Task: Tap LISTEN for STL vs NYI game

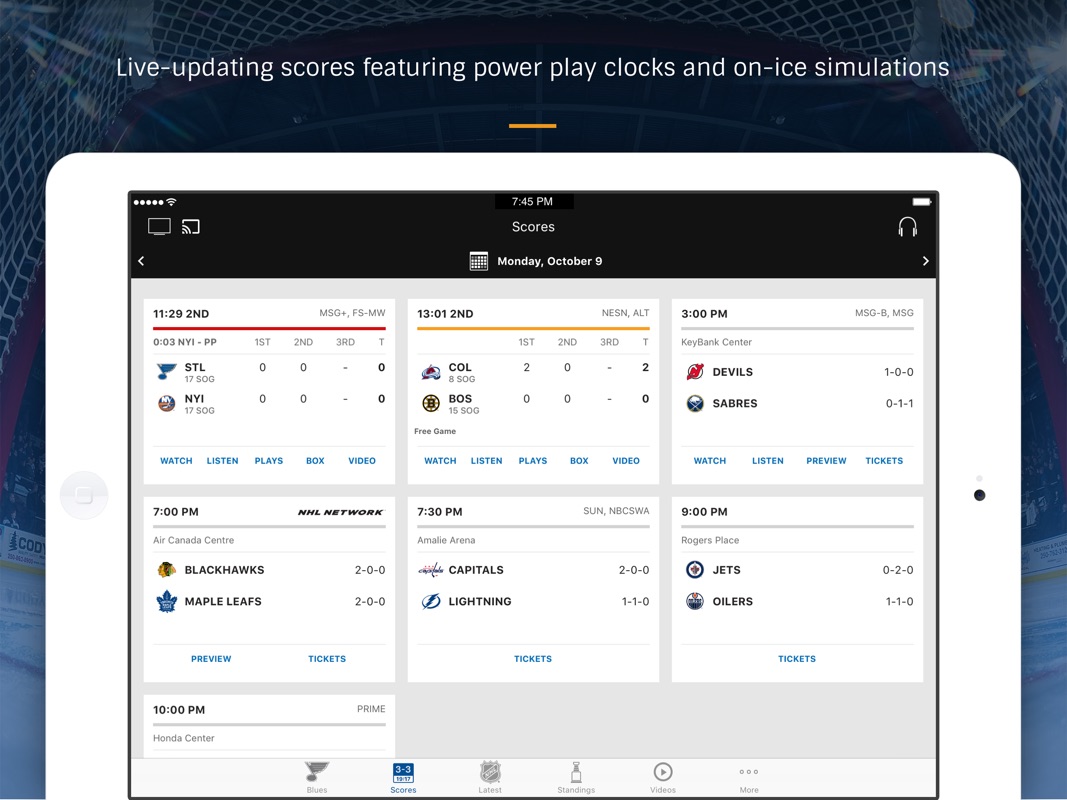Action: pyautogui.click(x=223, y=461)
